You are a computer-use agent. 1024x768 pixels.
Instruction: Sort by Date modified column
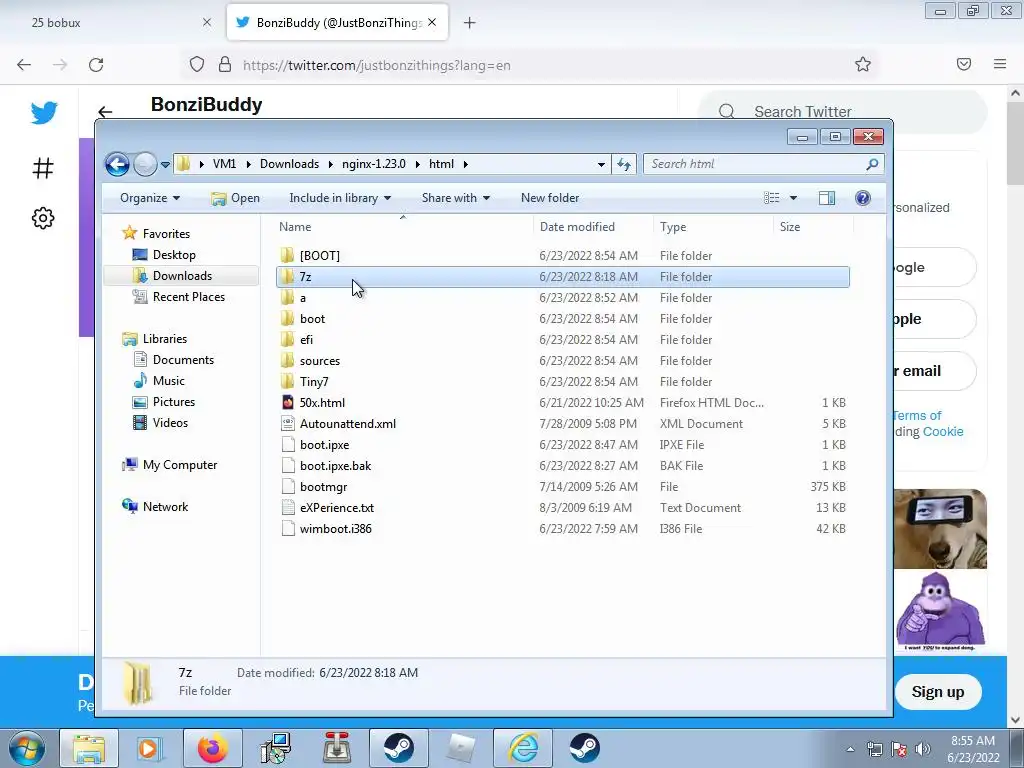[577, 227]
